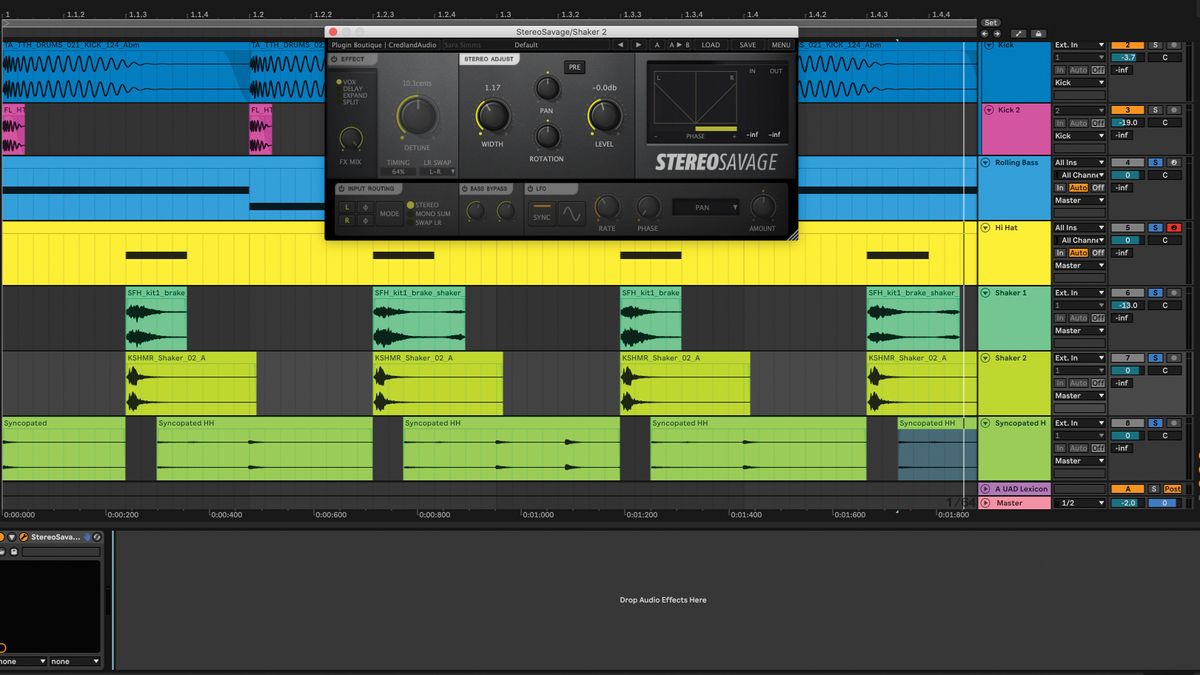The width and height of the screenshot is (1200, 675).
Task: Open the Ext. In dropdown on Shaker 1
Action: [x=1078, y=292]
